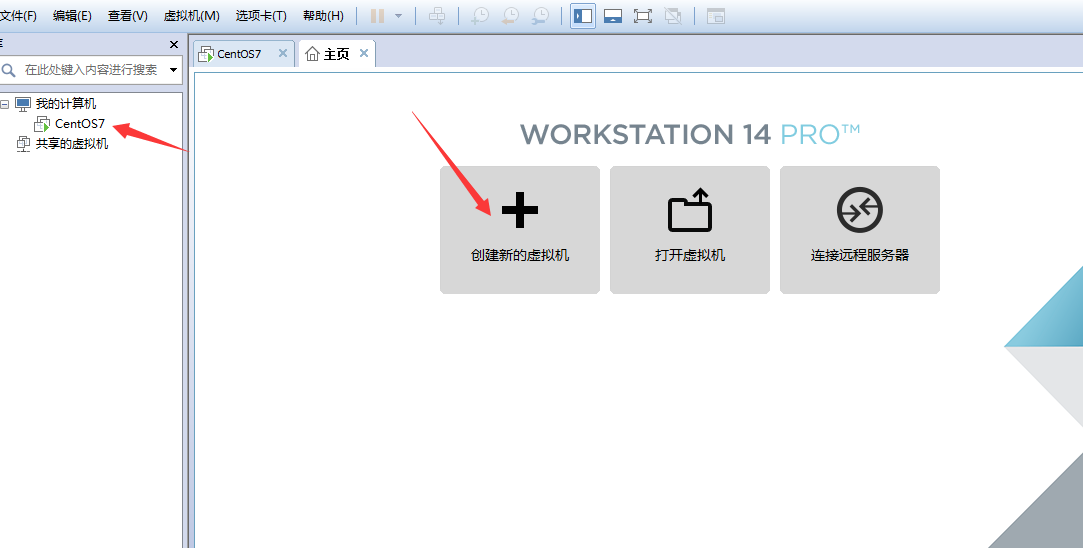Click the full screen mode icon
The image size is (1083, 548).
tap(643, 16)
